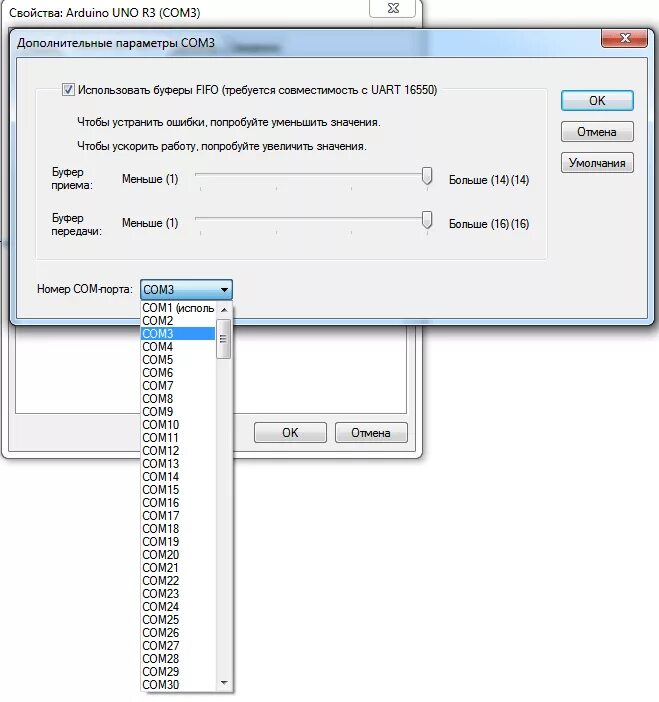Select COM18 in the port list

178,529
